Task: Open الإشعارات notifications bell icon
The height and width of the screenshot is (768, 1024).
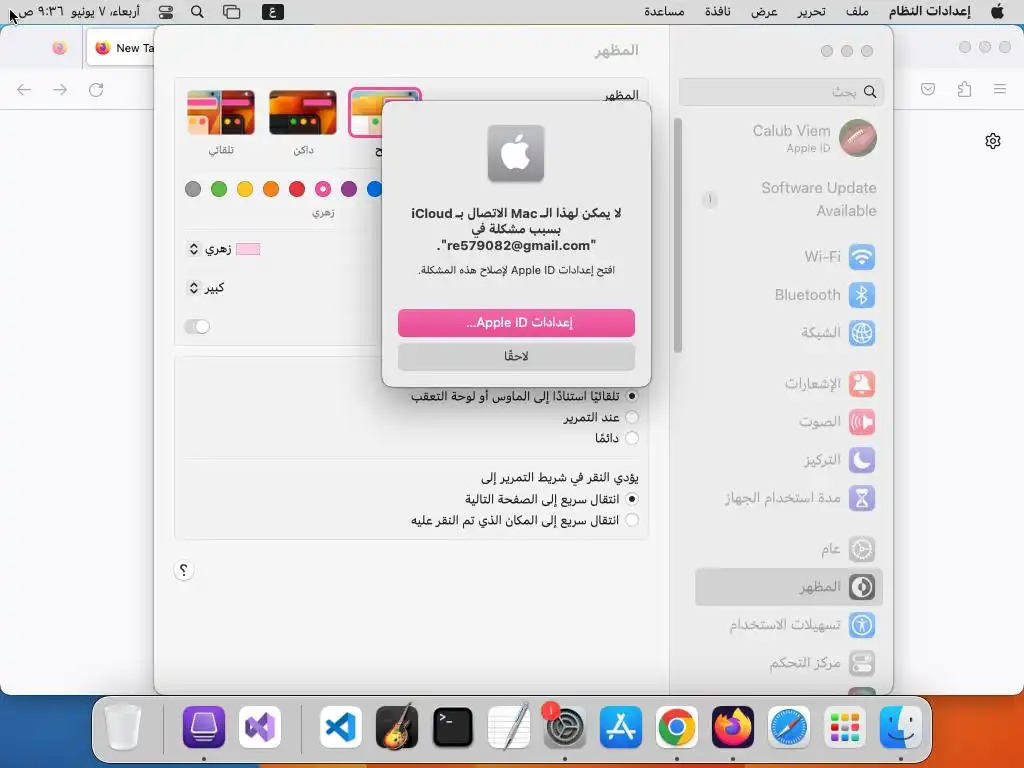Action: coord(861,384)
